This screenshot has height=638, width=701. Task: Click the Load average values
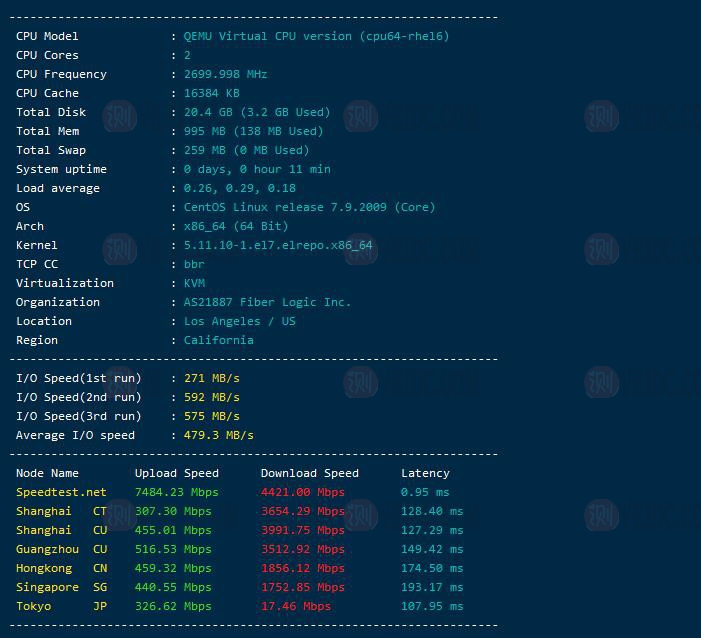point(239,188)
